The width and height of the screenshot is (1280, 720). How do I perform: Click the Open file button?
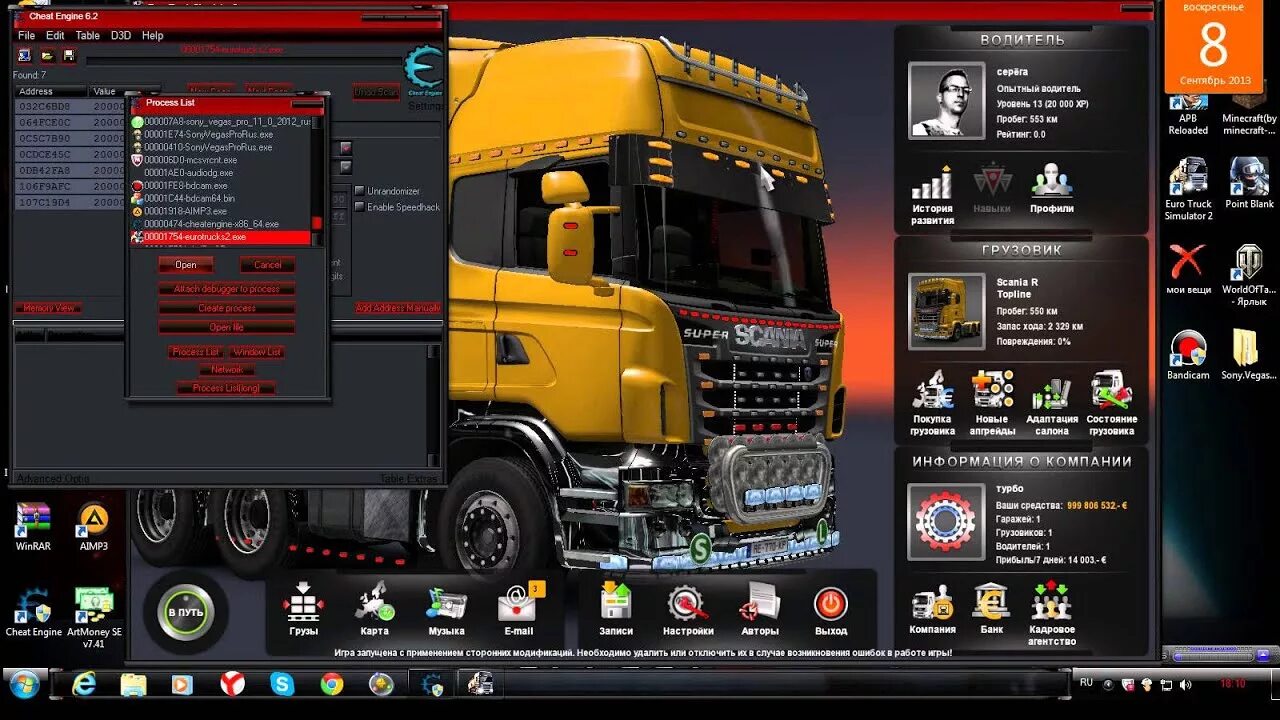pos(227,327)
